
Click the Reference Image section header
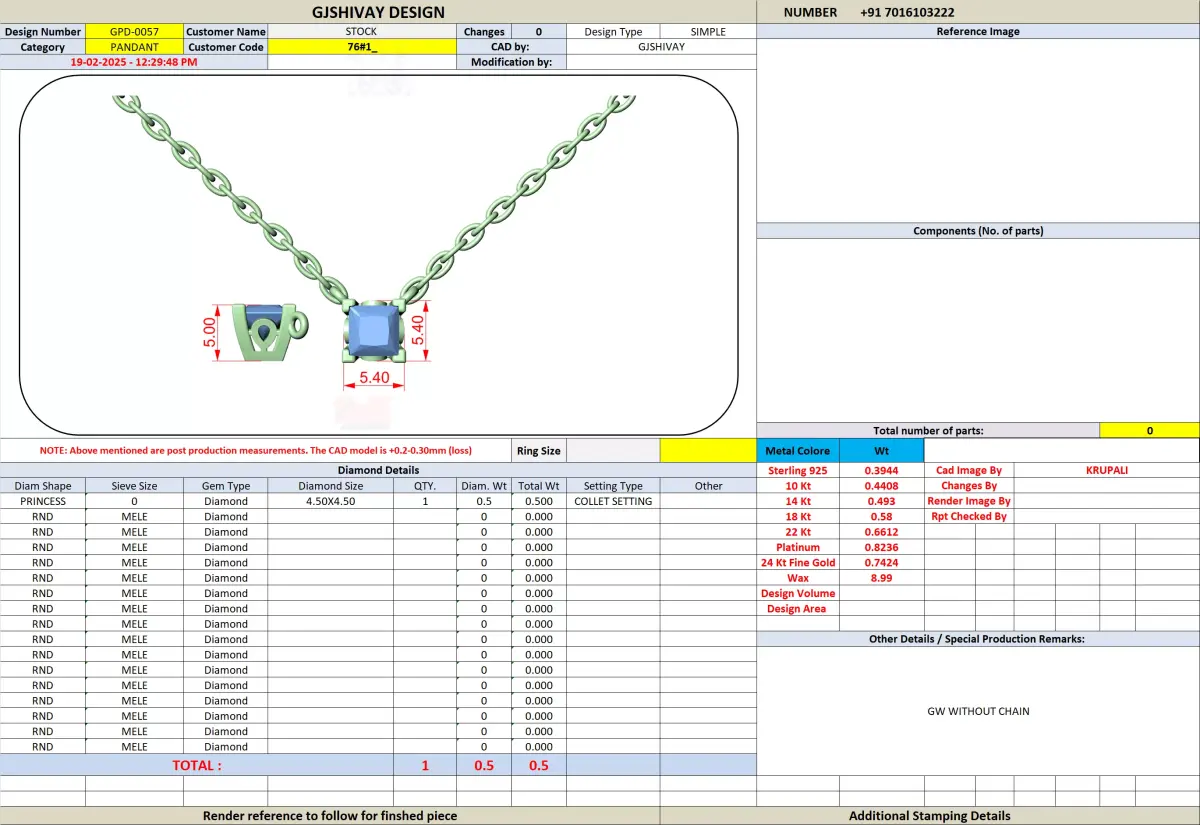[x=978, y=32]
